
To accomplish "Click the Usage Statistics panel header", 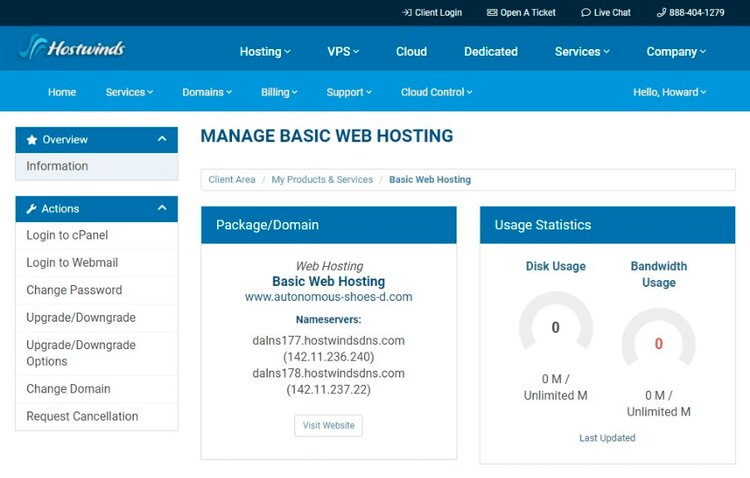I will (607, 225).
